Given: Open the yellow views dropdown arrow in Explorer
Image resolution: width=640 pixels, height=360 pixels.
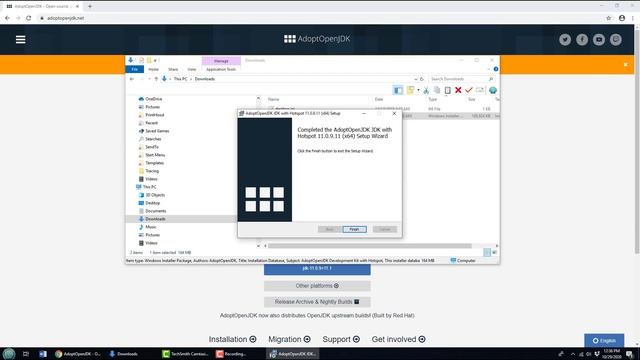Looking at the screenshot, I should coord(418,90).
